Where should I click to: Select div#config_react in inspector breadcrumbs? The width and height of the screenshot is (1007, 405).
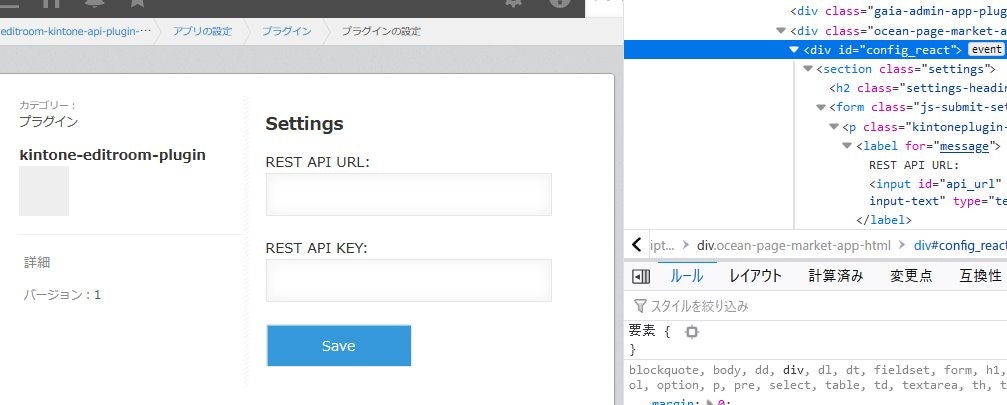point(960,245)
